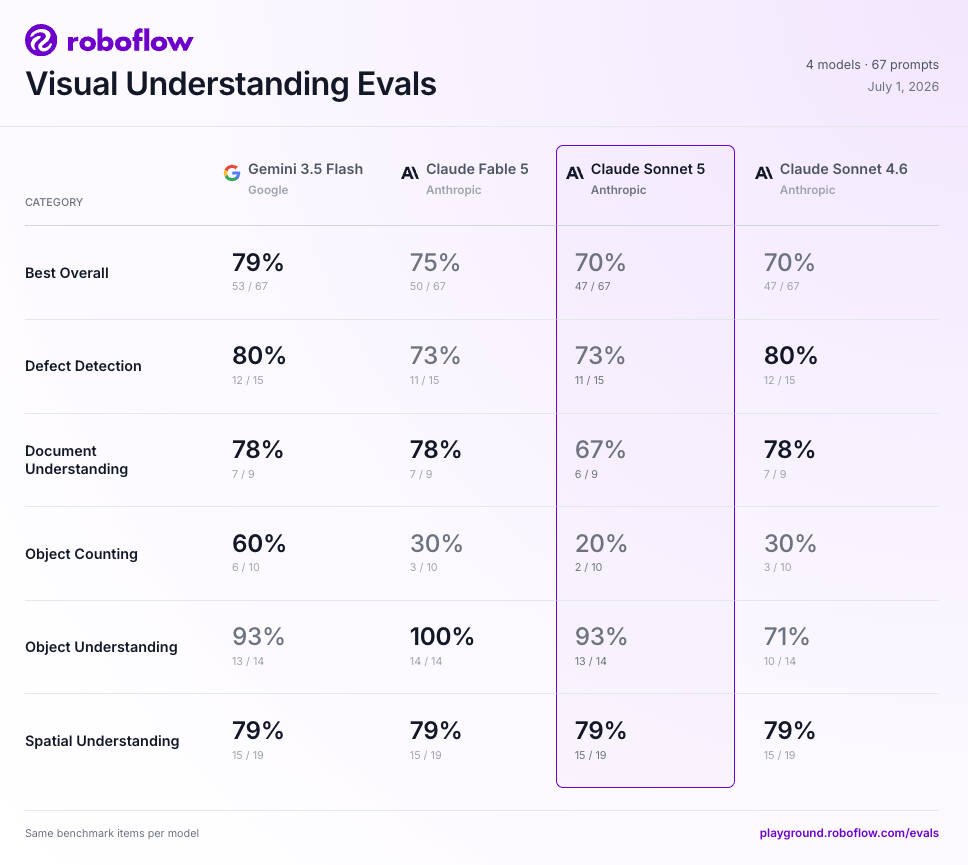Select the Object Counting row label
This screenshot has height=865, width=968.
pyautogui.click(x=81, y=554)
